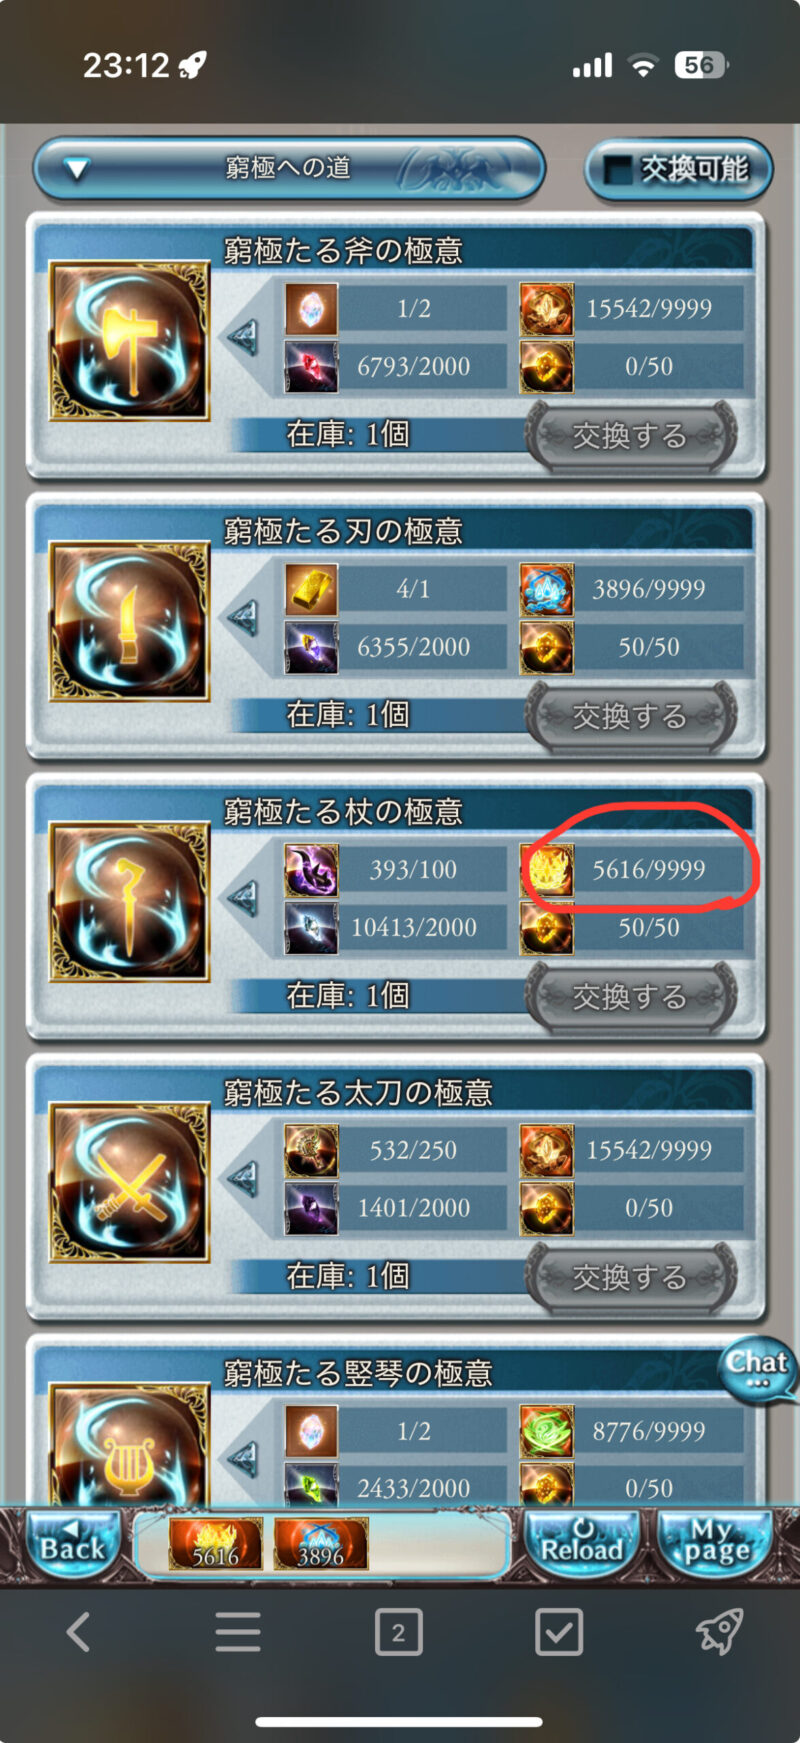Viewport: 800px width, 1743px height.
Task: Expand materials arrow for 斧の極意
Action: [x=243, y=337]
